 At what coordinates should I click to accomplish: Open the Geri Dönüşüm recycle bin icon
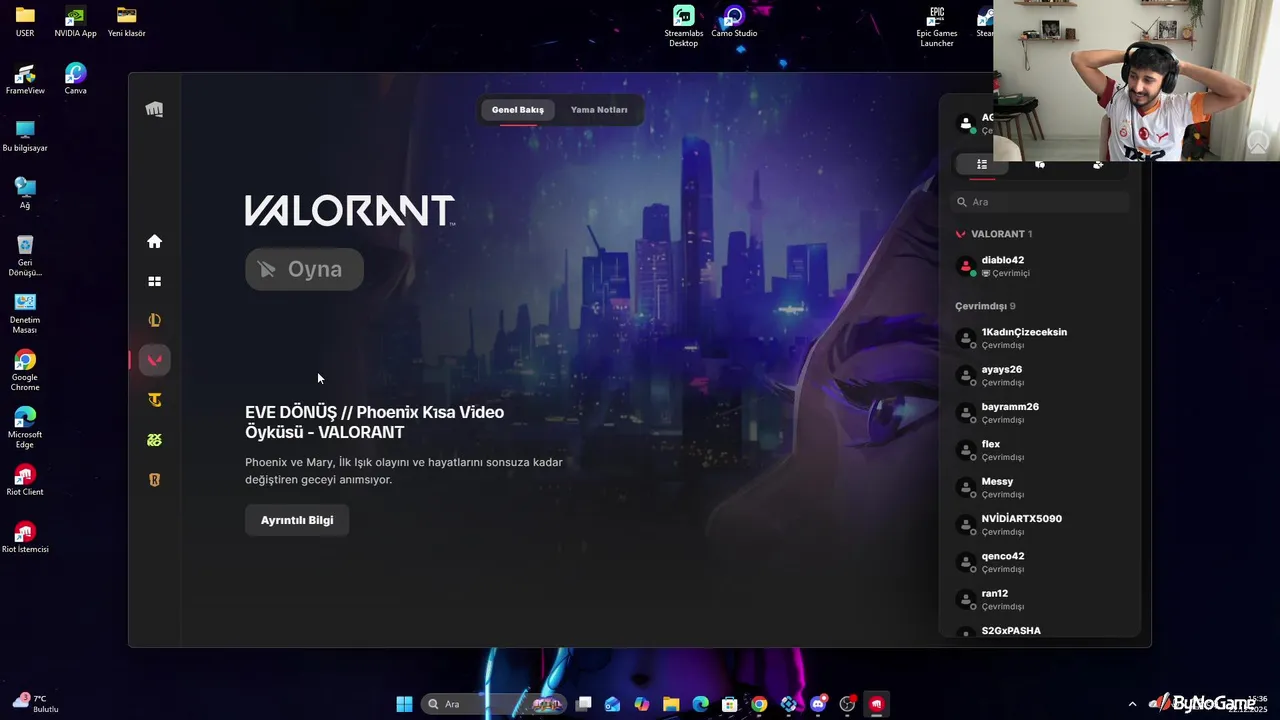pyautogui.click(x=25, y=256)
